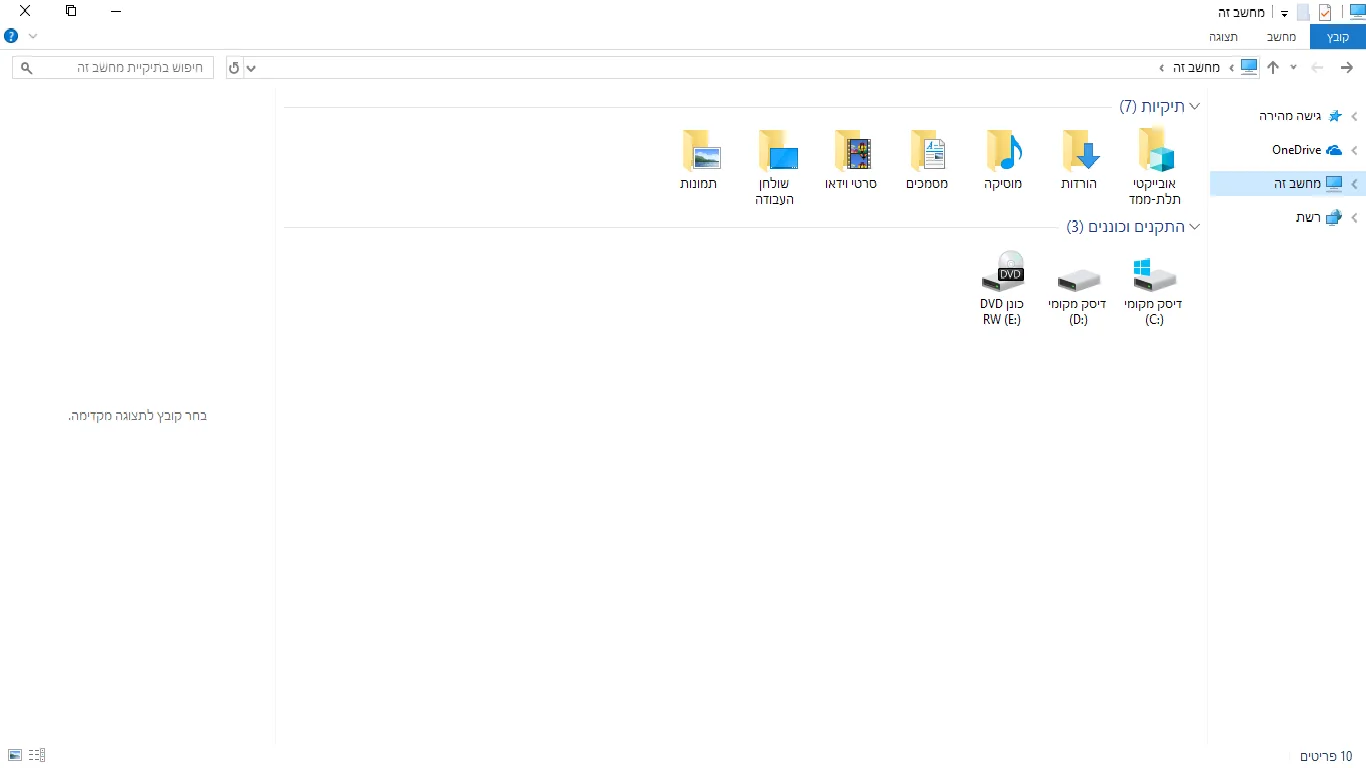Click the search box חיפוש בתיקיית מחשב זה

113,68
